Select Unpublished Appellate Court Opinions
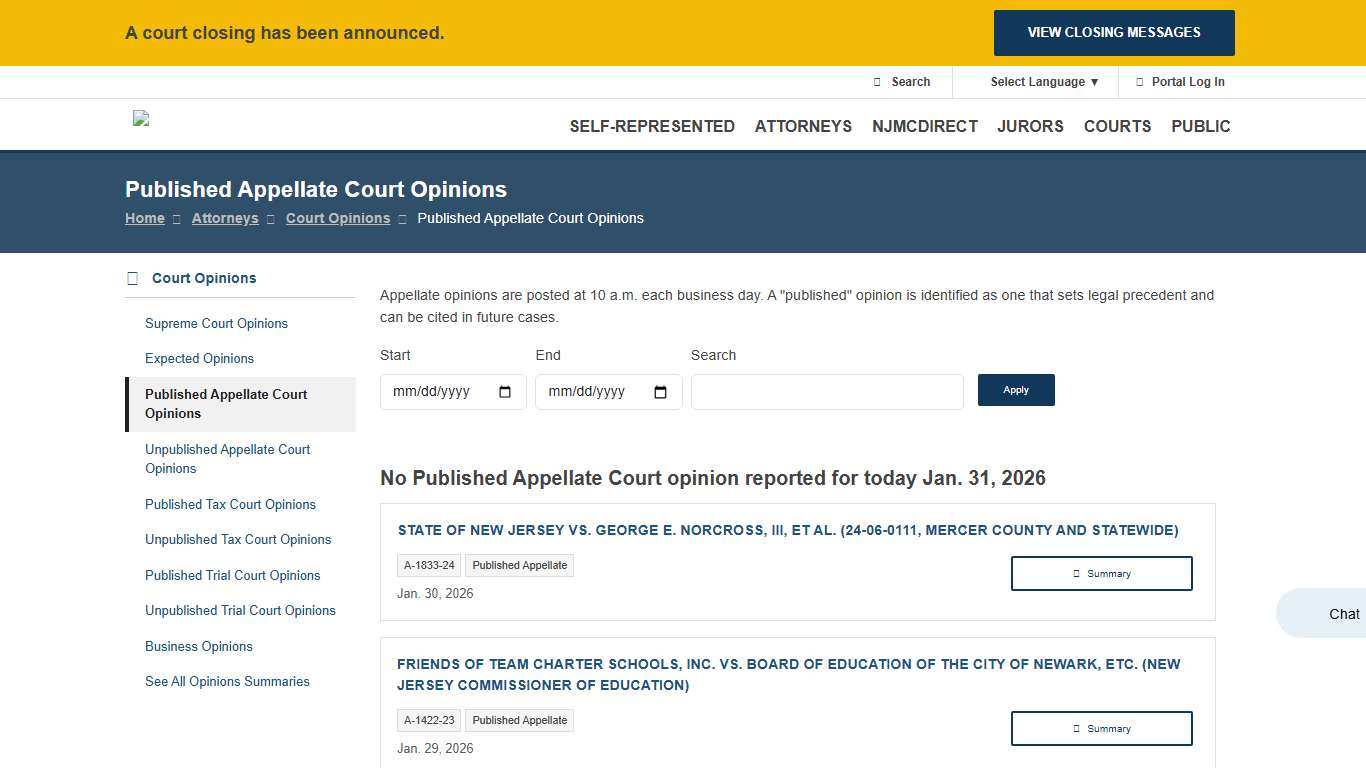Viewport: 1366px width, 768px height. (227, 459)
